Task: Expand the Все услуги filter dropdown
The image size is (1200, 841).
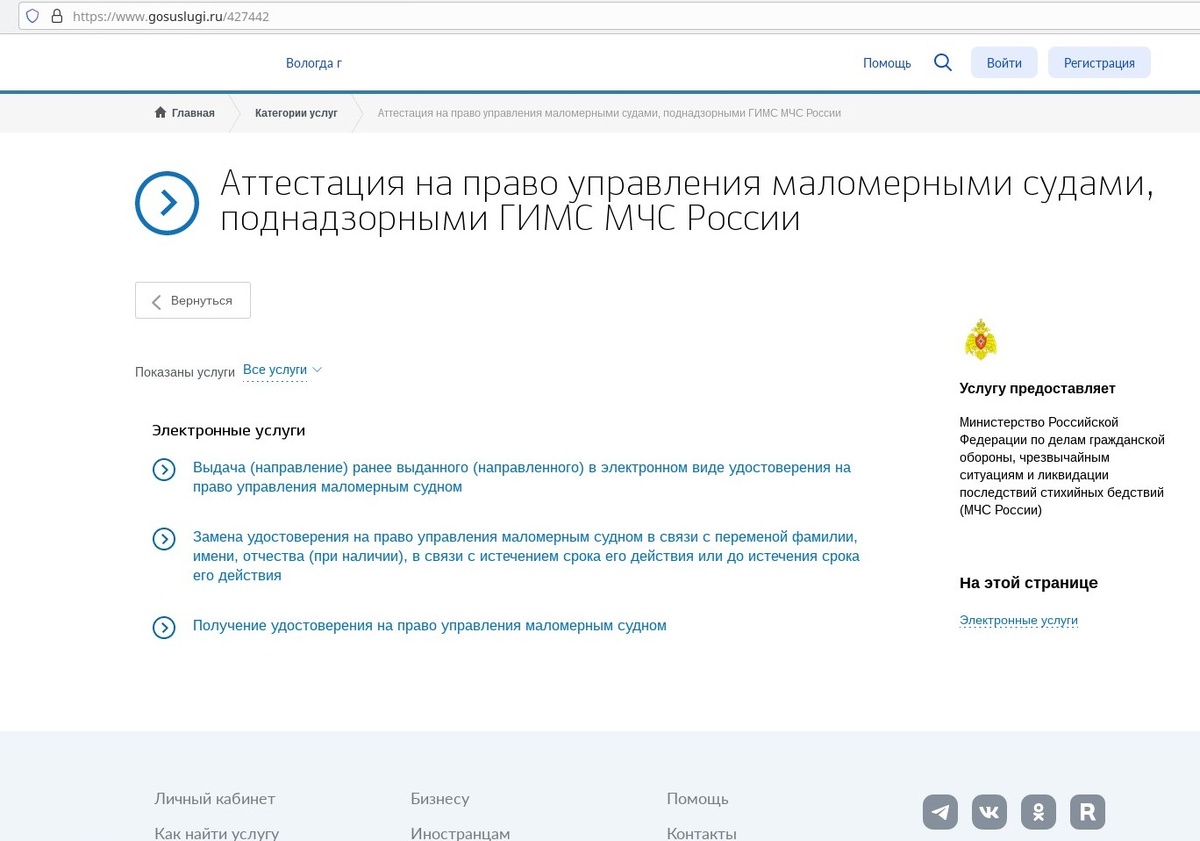Action: pyautogui.click(x=282, y=370)
